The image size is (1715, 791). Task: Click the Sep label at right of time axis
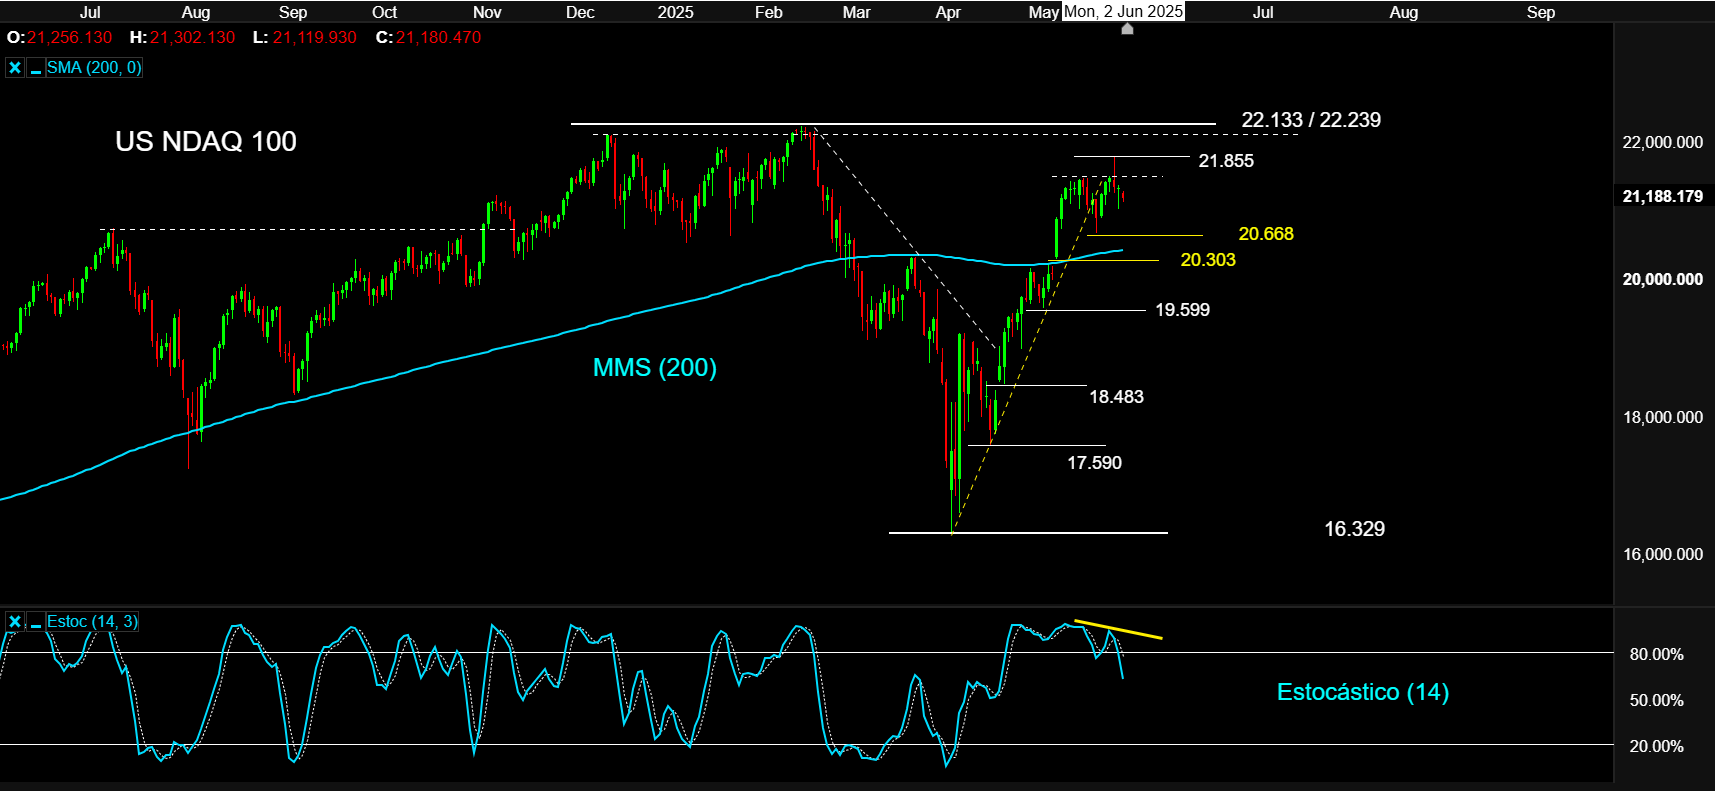tap(1541, 12)
